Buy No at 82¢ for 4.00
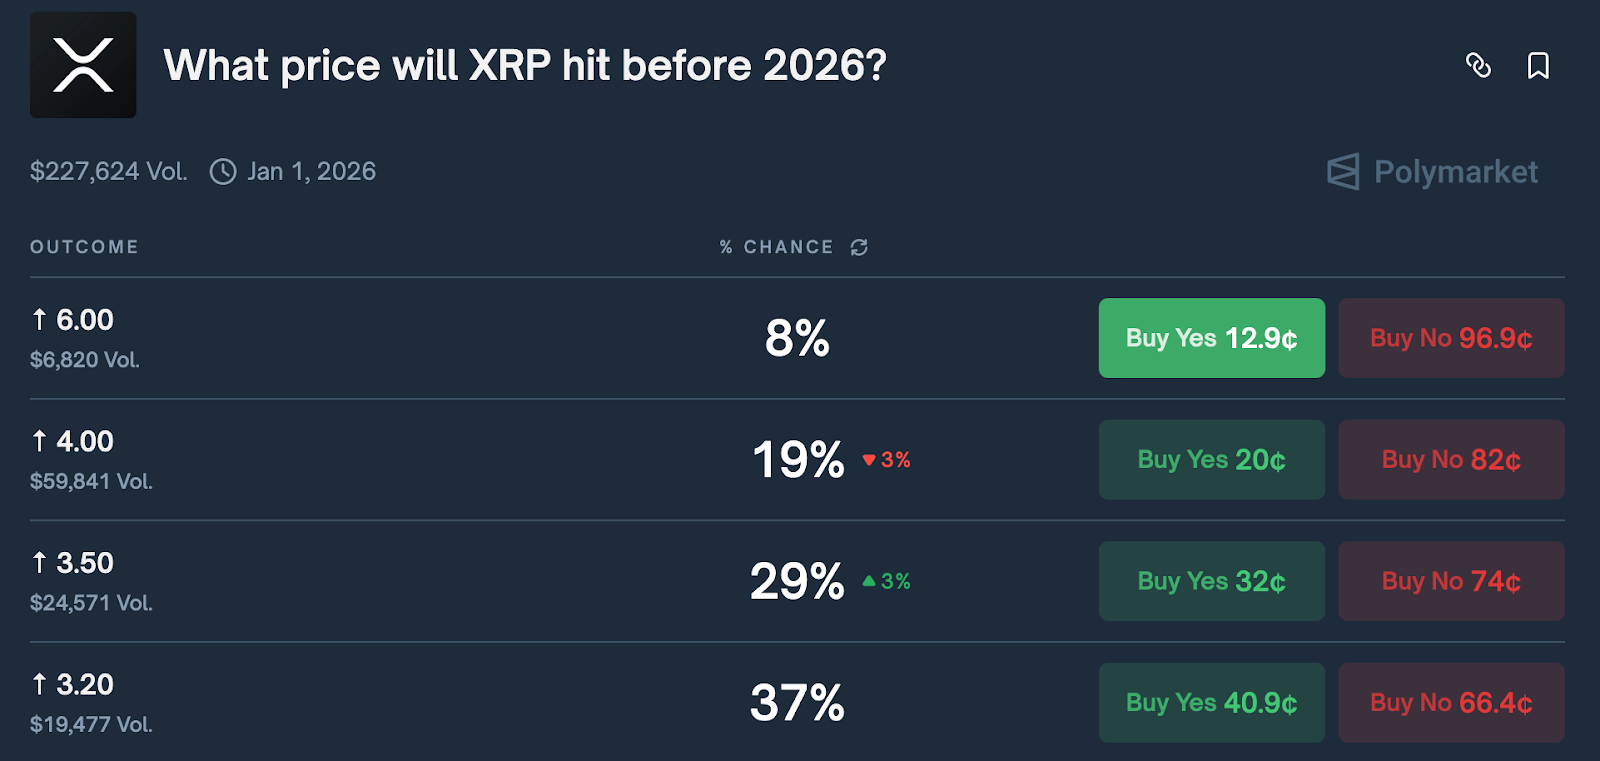 click(x=1451, y=460)
